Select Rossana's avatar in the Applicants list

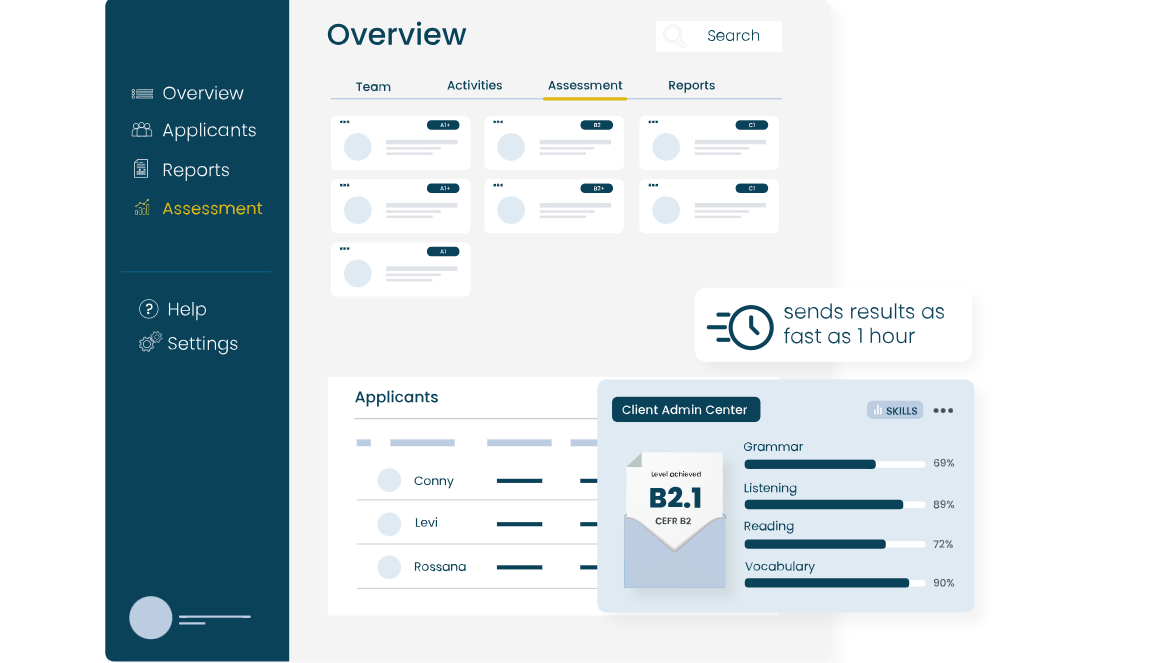click(x=388, y=567)
